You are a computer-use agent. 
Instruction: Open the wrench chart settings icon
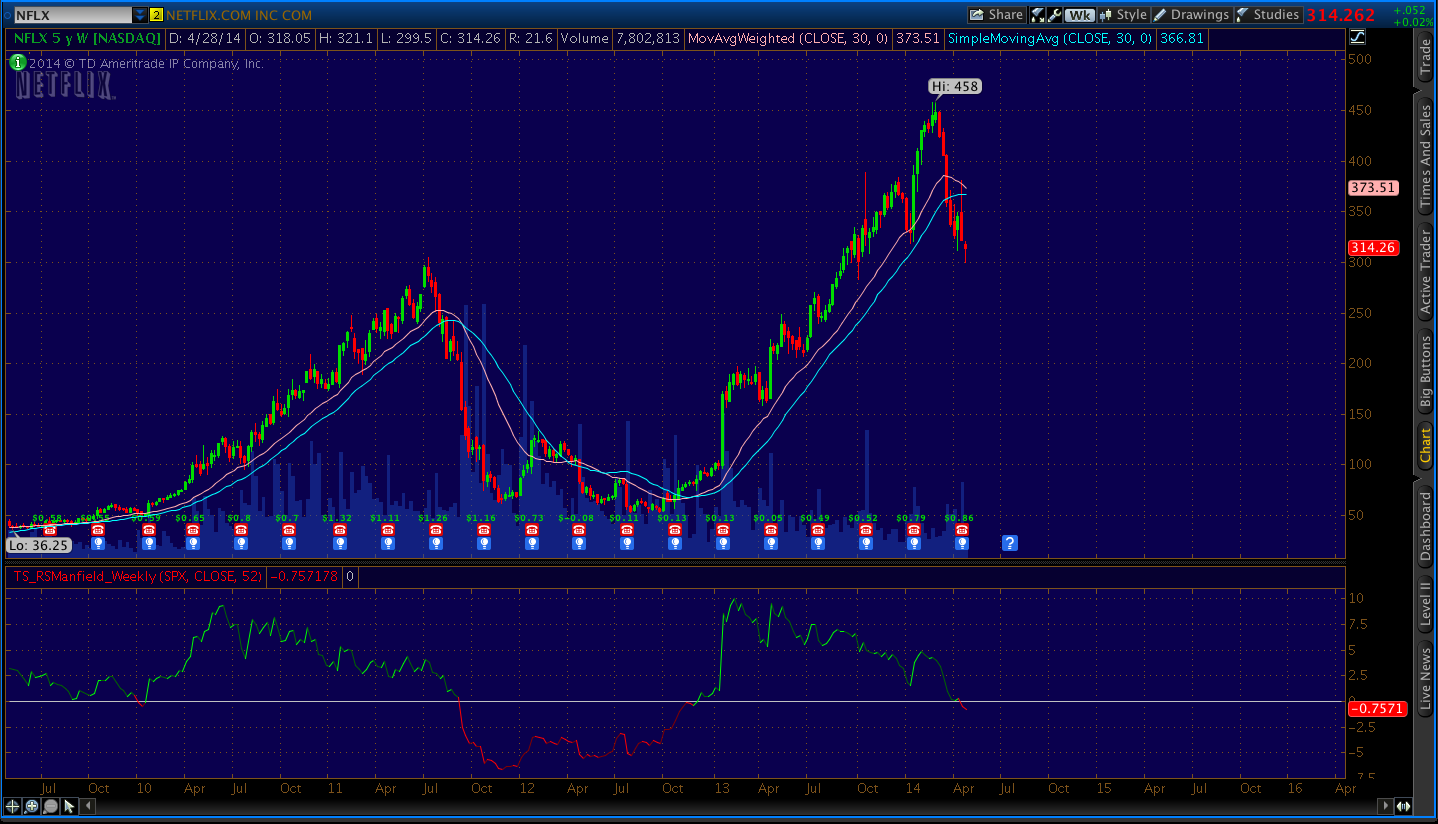1053,15
